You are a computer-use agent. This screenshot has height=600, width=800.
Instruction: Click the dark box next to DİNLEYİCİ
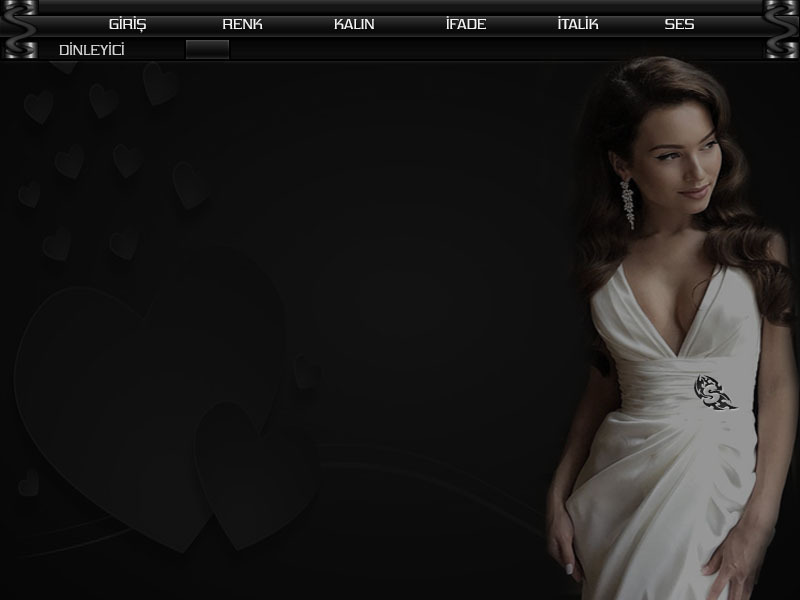[207, 49]
